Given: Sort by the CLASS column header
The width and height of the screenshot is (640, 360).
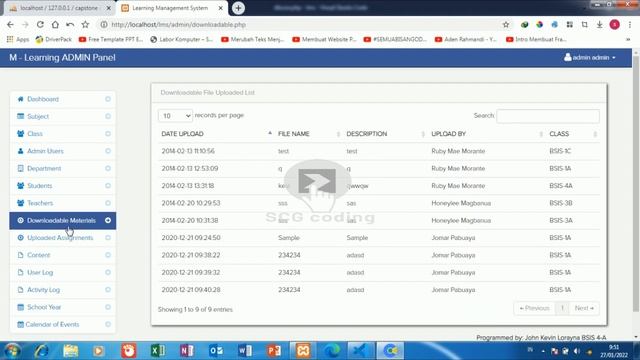Looking at the screenshot, I should pyautogui.click(x=573, y=134).
